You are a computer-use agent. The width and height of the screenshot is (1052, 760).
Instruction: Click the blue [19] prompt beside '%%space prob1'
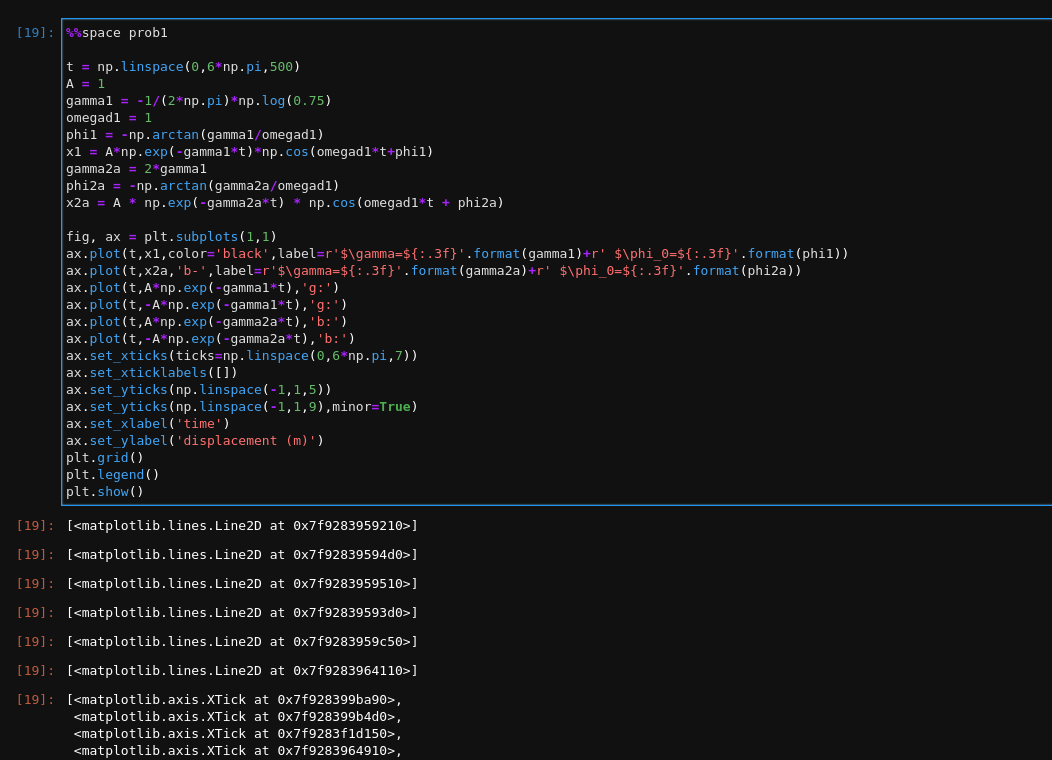(35, 33)
